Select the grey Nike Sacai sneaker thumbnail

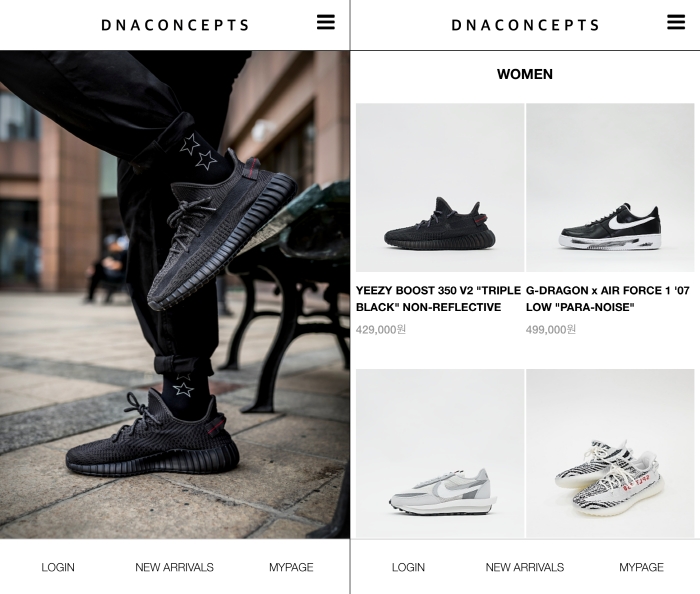click(440, 453)
